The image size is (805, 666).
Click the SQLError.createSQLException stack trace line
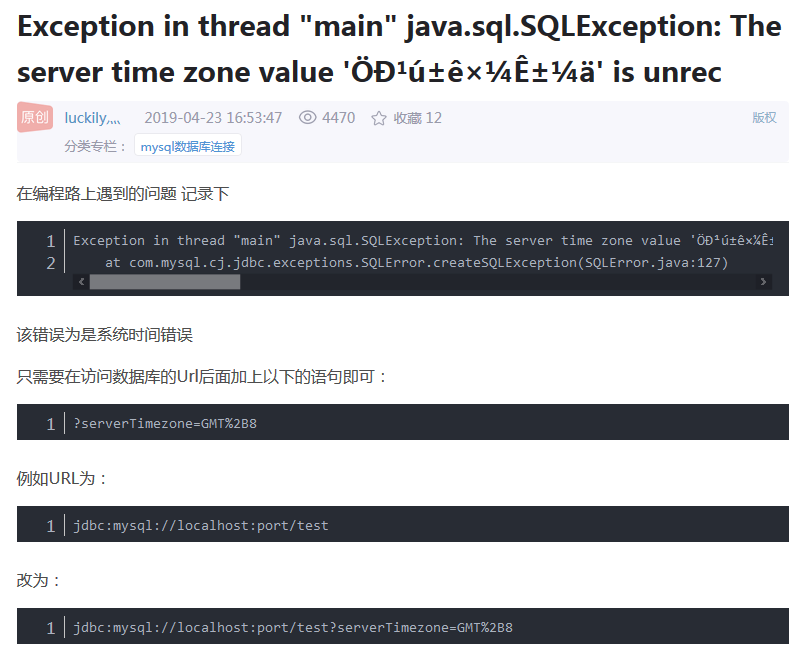416,262
